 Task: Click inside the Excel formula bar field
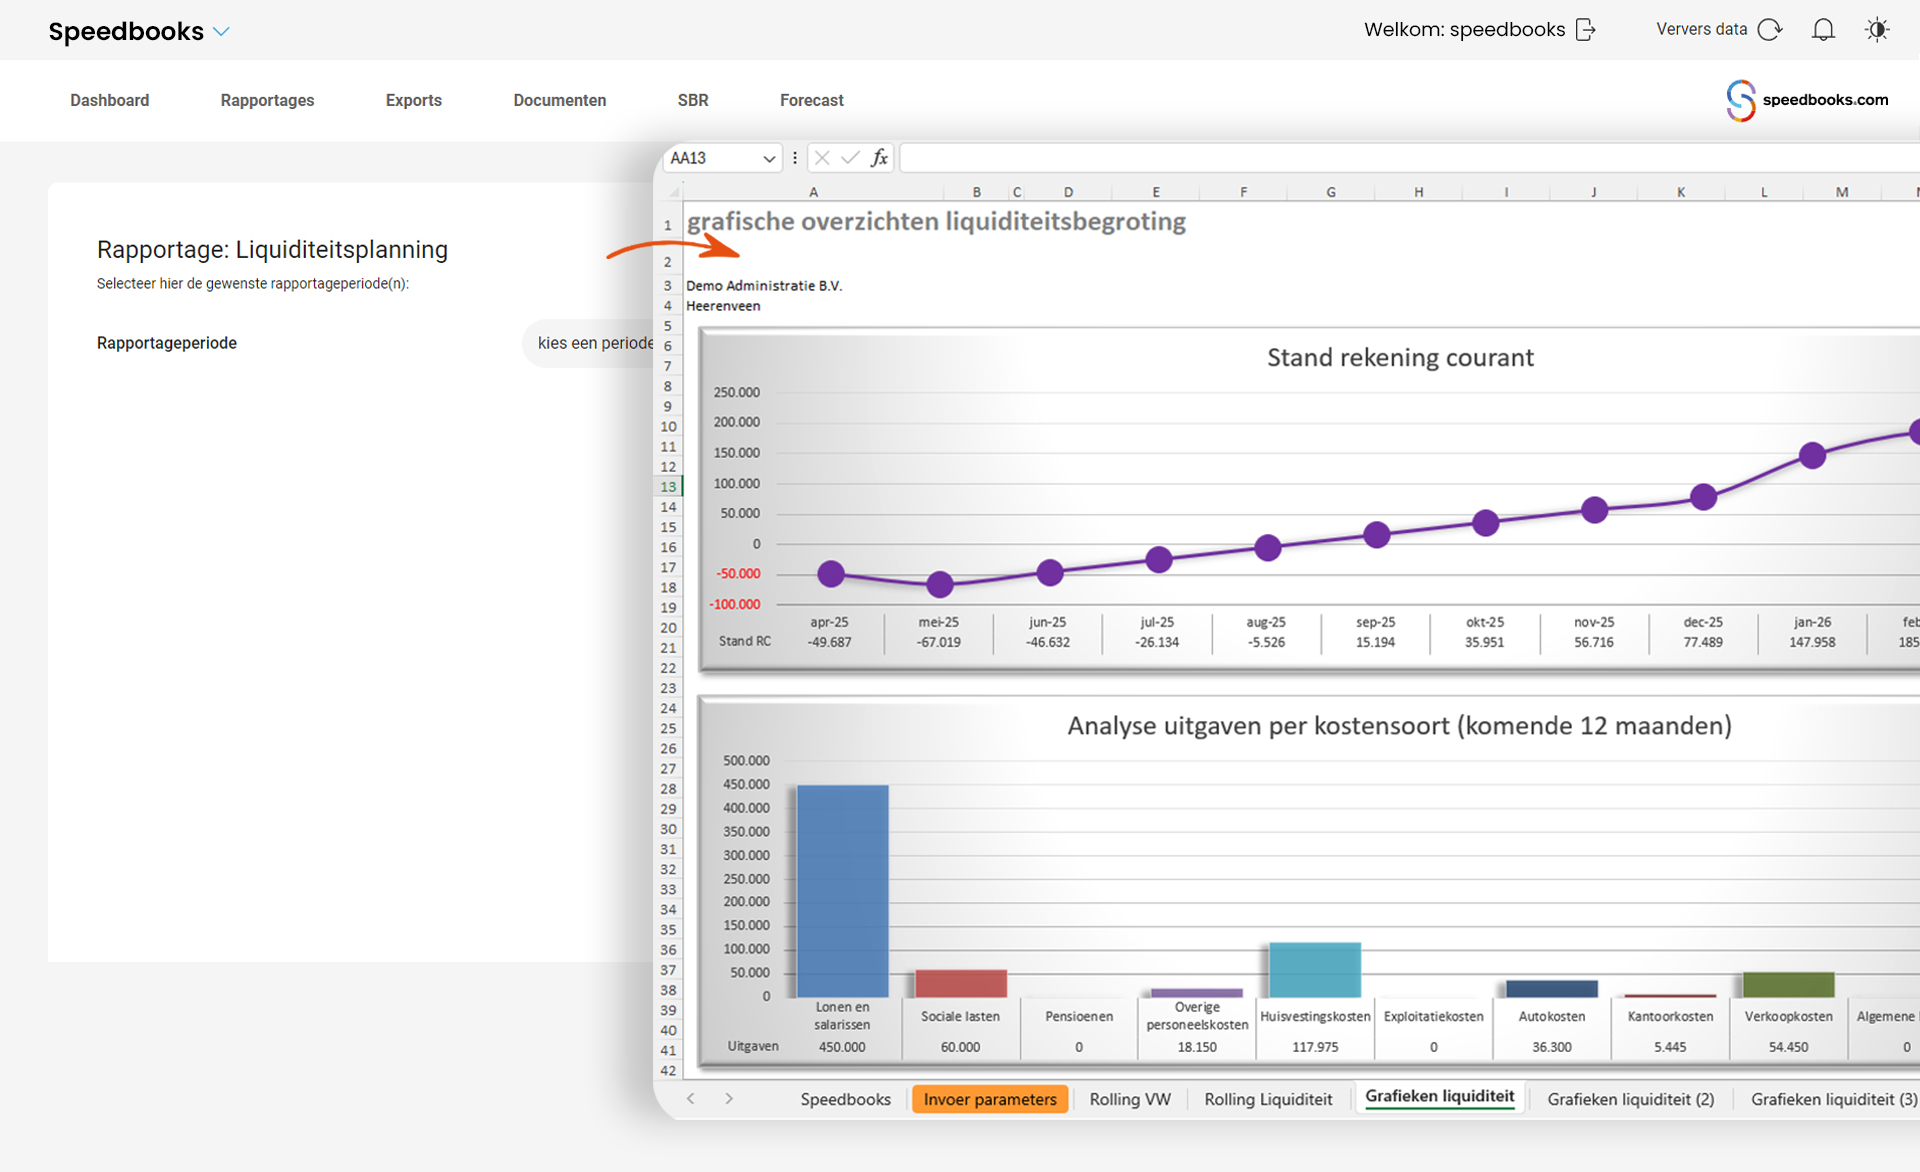1400,158
